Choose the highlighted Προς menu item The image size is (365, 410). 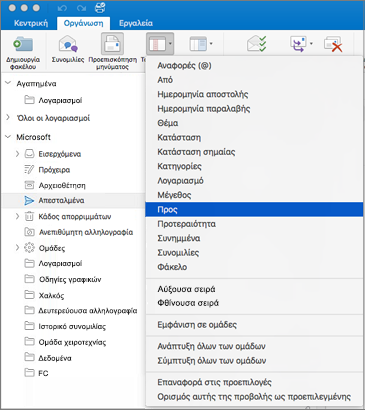point(254,209)
